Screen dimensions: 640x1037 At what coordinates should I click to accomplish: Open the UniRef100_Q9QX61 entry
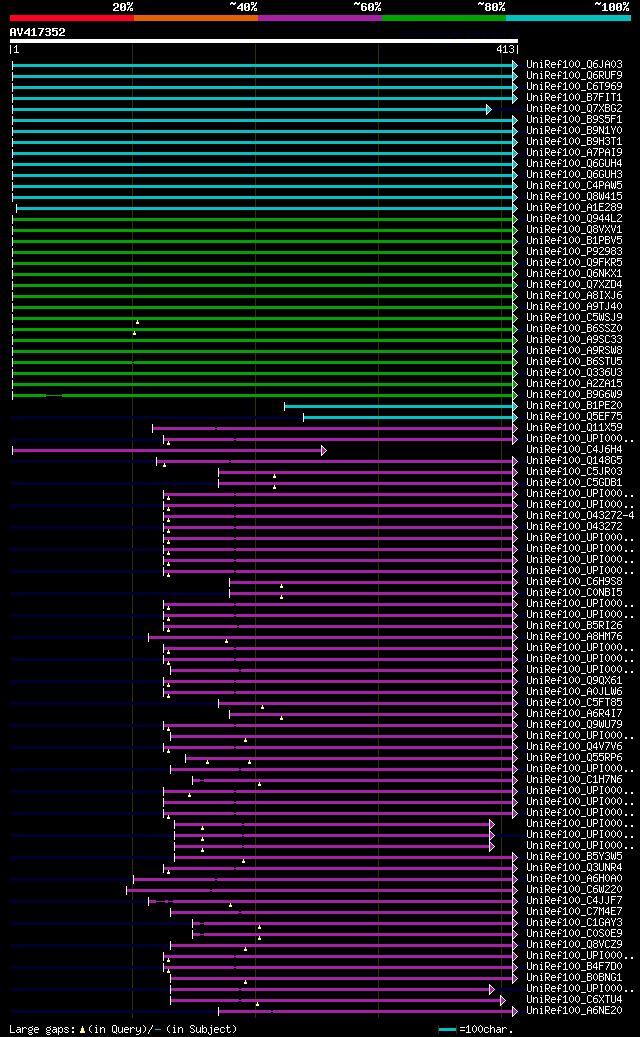[574, 681]
